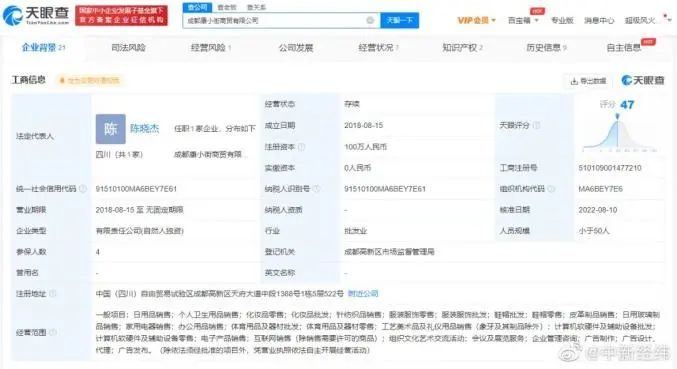
Task: Click the orange notice badge next to 工商信息
Action: point(89,80)
